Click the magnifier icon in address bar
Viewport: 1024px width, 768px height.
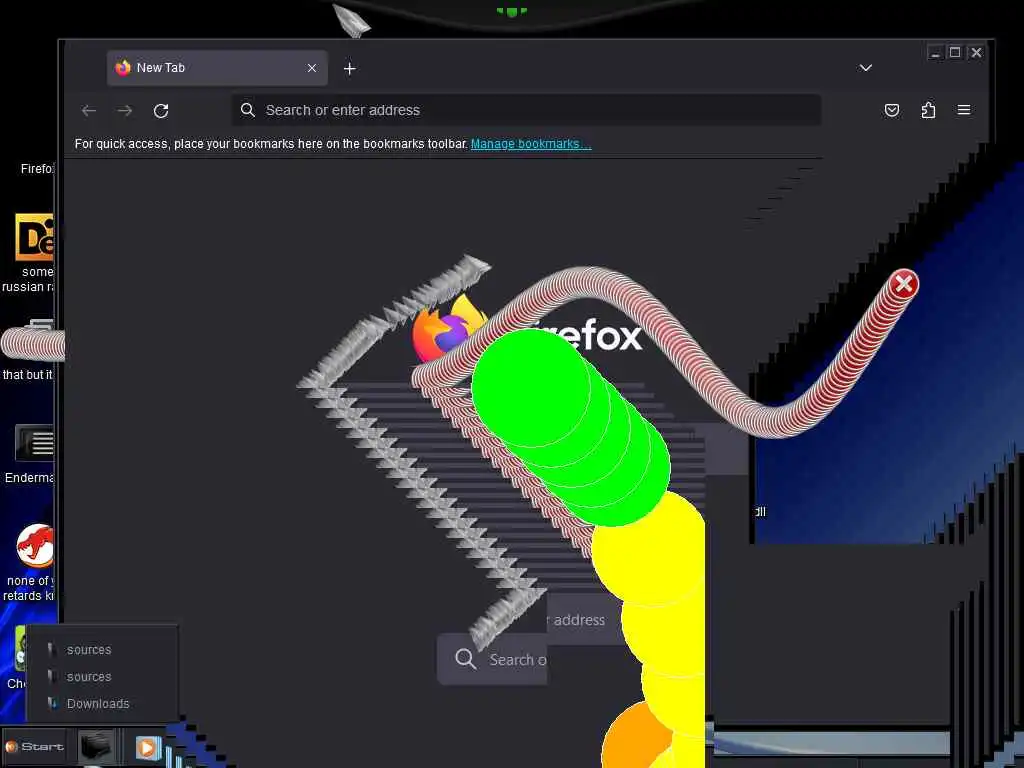pos(248,110)
